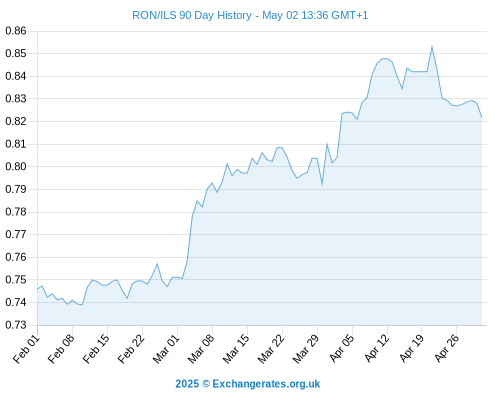495x400 pixels.
Task: Select the Apr 05 axis label
Action: 342,349
